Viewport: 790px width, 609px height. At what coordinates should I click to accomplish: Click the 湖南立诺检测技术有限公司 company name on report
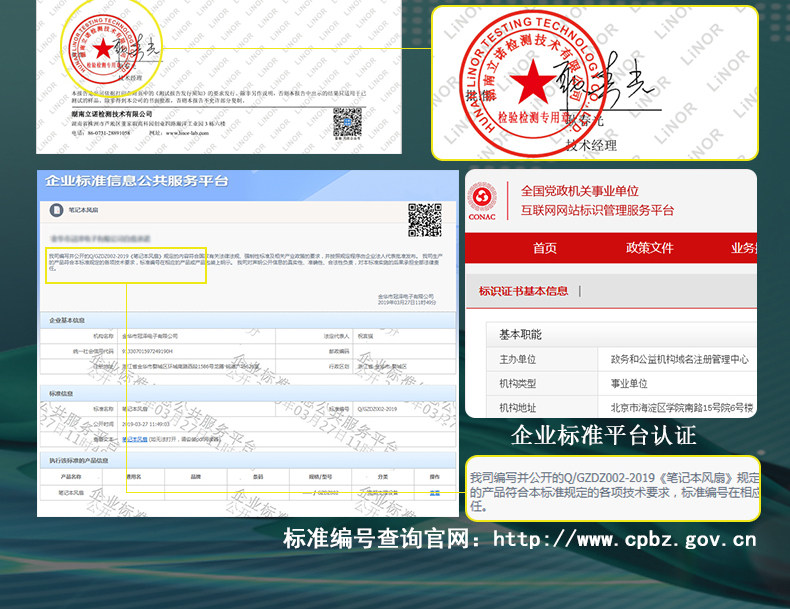(x=112, y=114)
